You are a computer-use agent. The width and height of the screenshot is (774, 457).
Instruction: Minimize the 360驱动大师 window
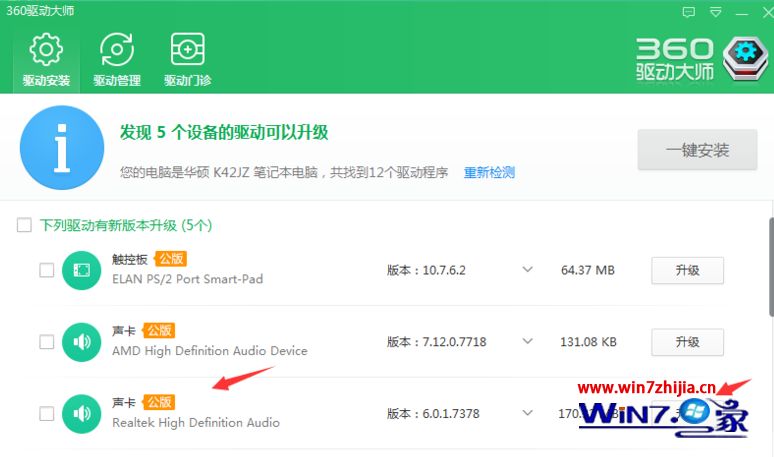pyautogui.click(x=742, y=13)
